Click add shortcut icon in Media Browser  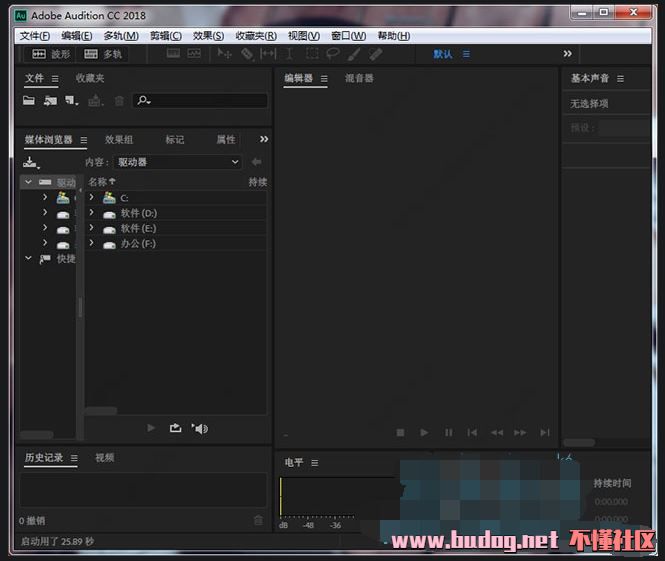click(31, 162)
